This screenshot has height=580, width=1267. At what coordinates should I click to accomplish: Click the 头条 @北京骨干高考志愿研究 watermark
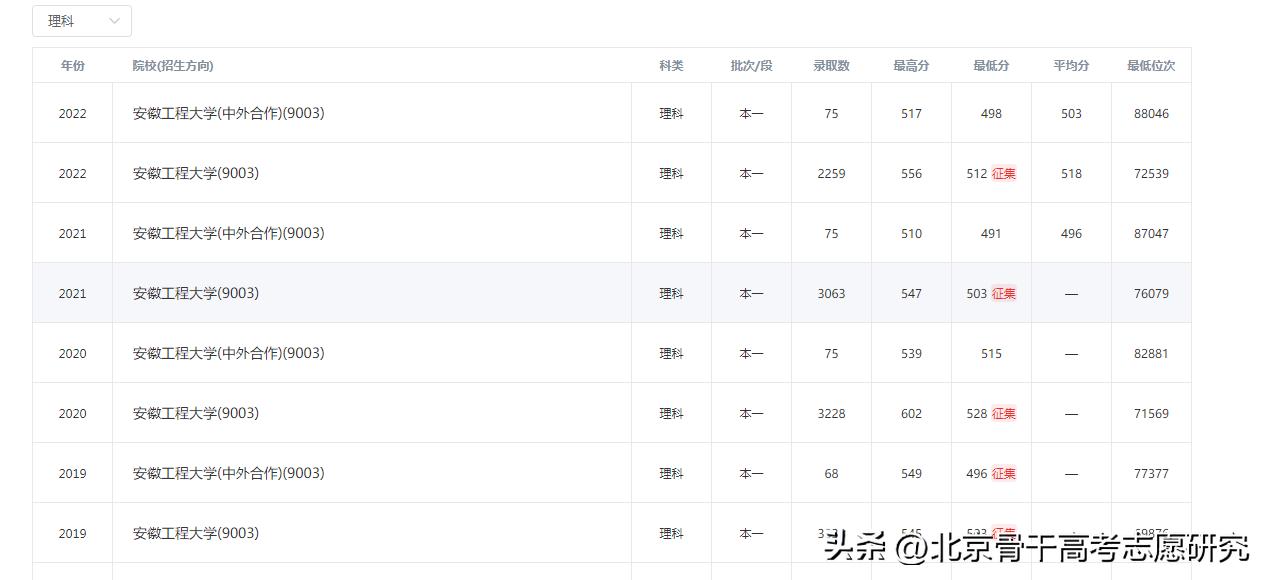point(1037,548)
